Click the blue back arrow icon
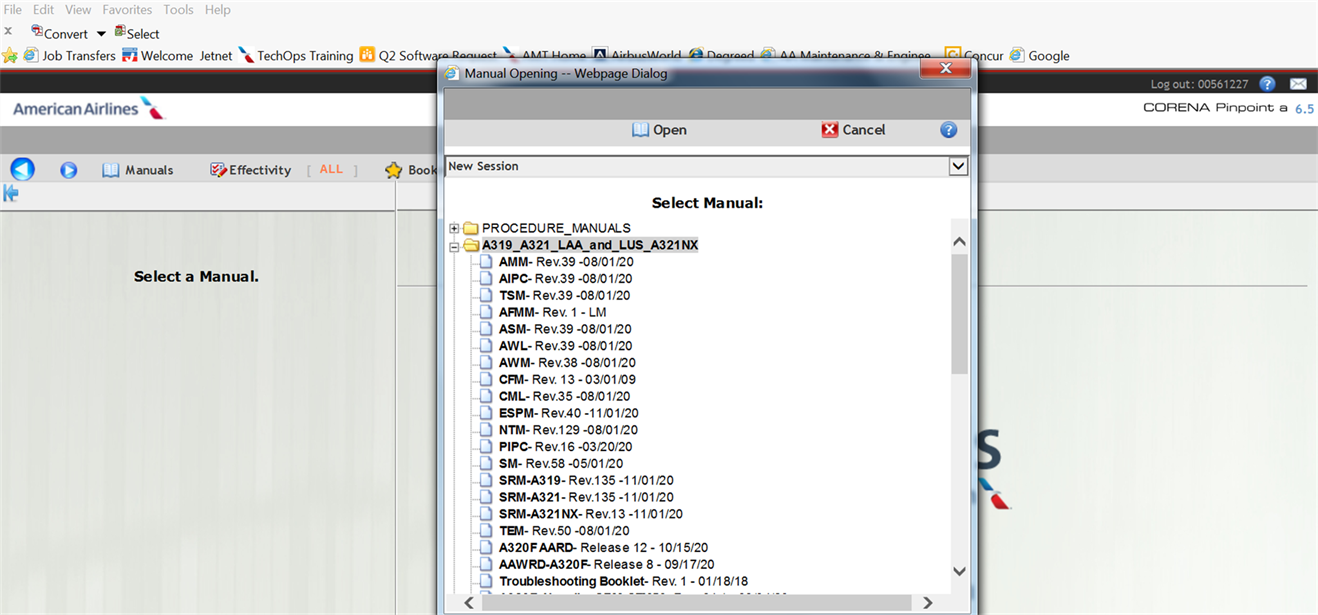The height and width of the screenshot is (615, 1318). point(22,169)
